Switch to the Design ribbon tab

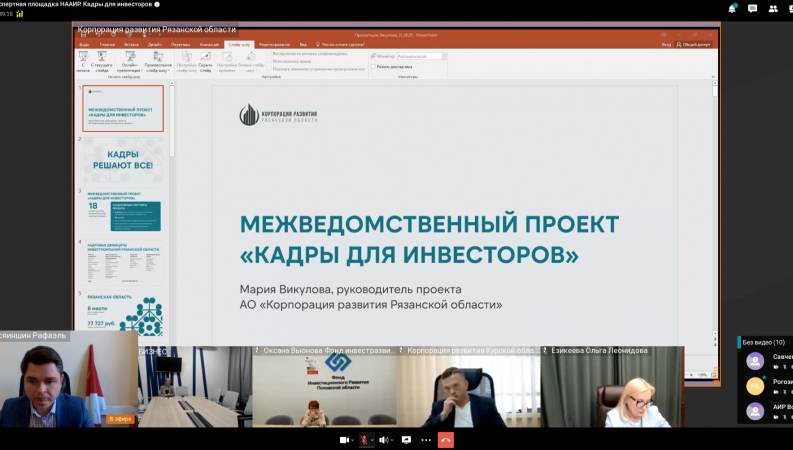[155, 44]
